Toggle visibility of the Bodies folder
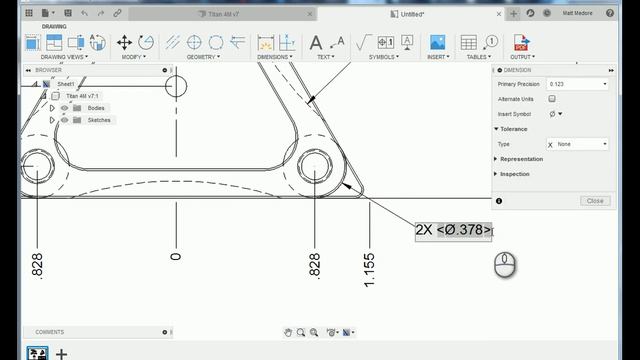The height and width of the screenshot is (360, 640). click(x=64, y=108)
